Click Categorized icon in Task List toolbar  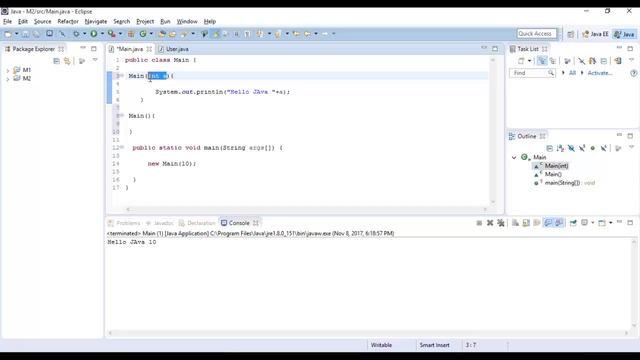click(541, 61)
